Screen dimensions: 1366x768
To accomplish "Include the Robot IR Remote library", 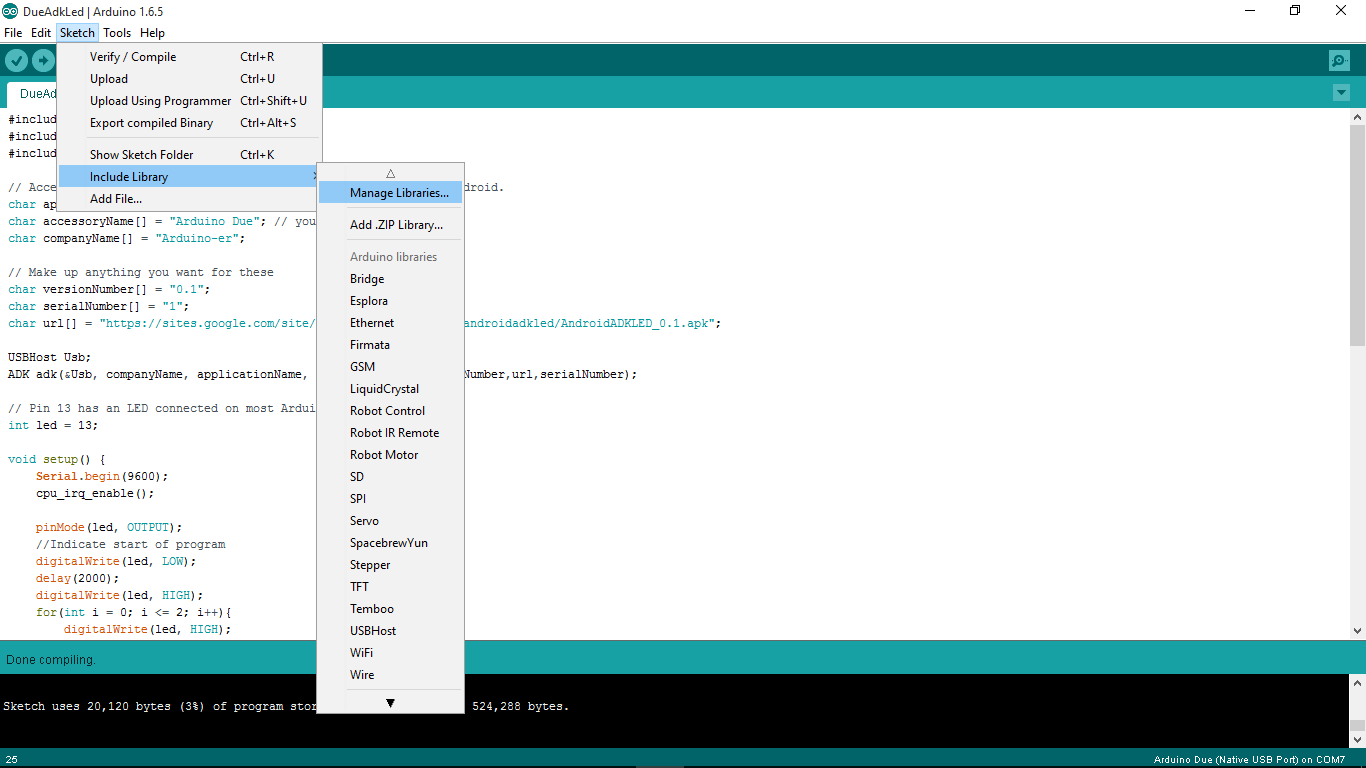I will point(390,433).
